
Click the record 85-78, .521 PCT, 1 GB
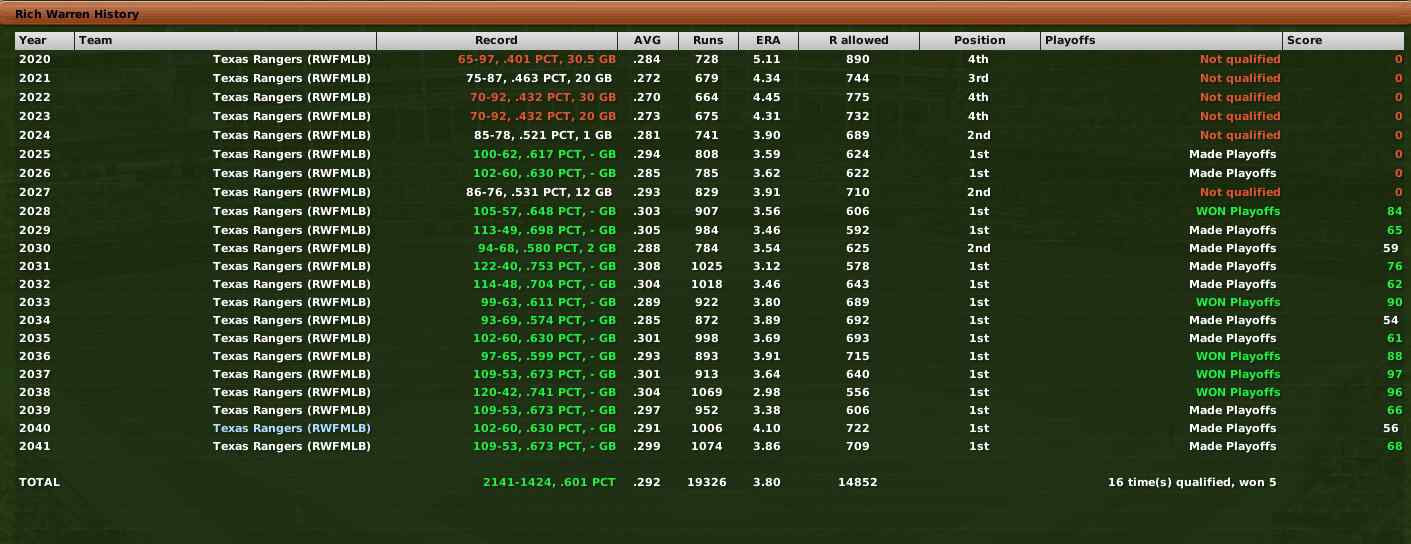click(545, 135)
